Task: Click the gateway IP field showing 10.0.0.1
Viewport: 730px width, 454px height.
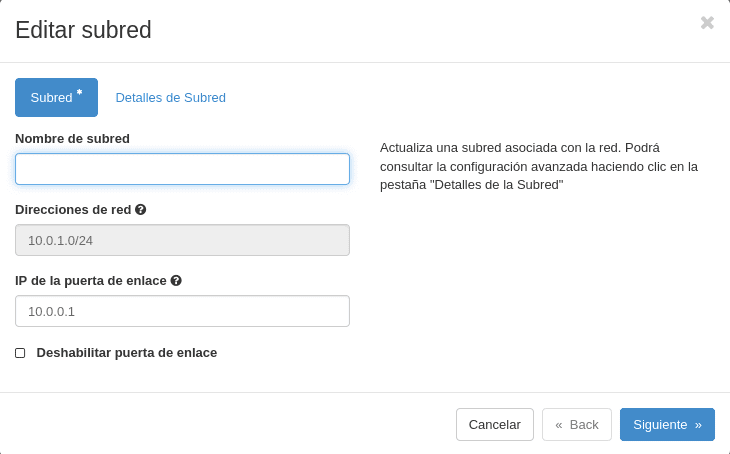Action: click(182, 311)
